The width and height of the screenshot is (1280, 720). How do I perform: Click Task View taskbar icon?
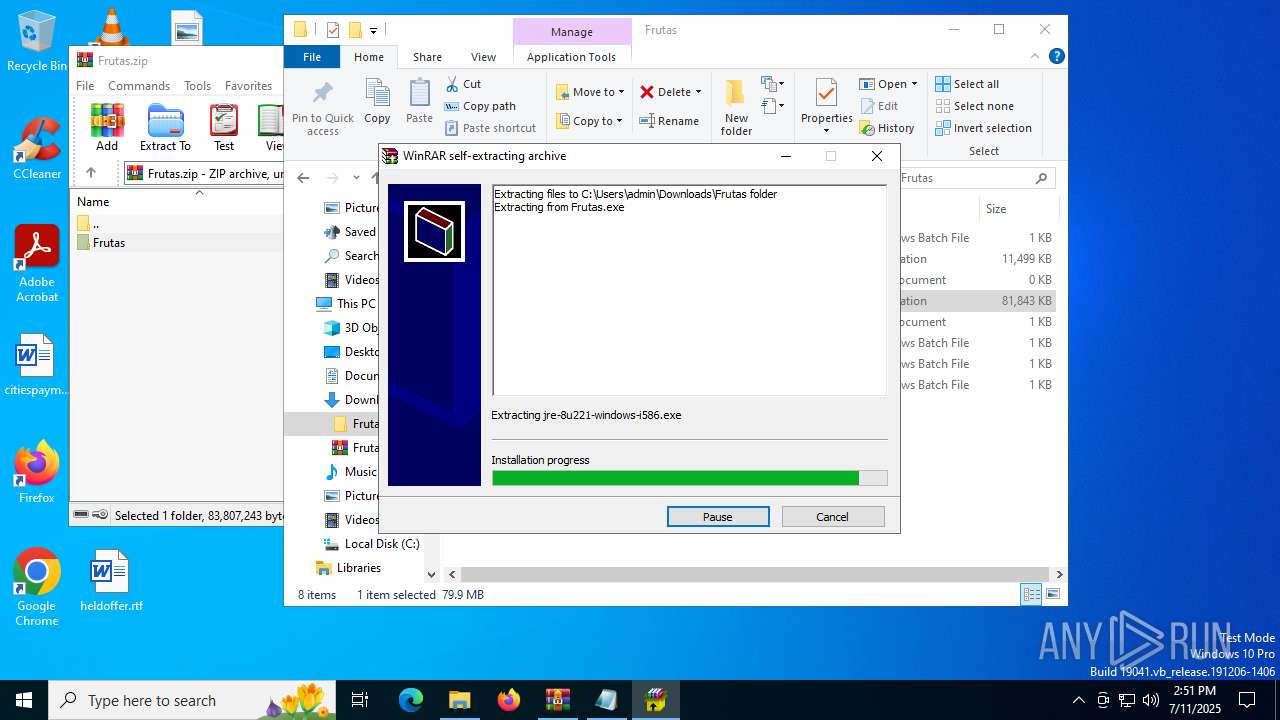tap(361, 700)
